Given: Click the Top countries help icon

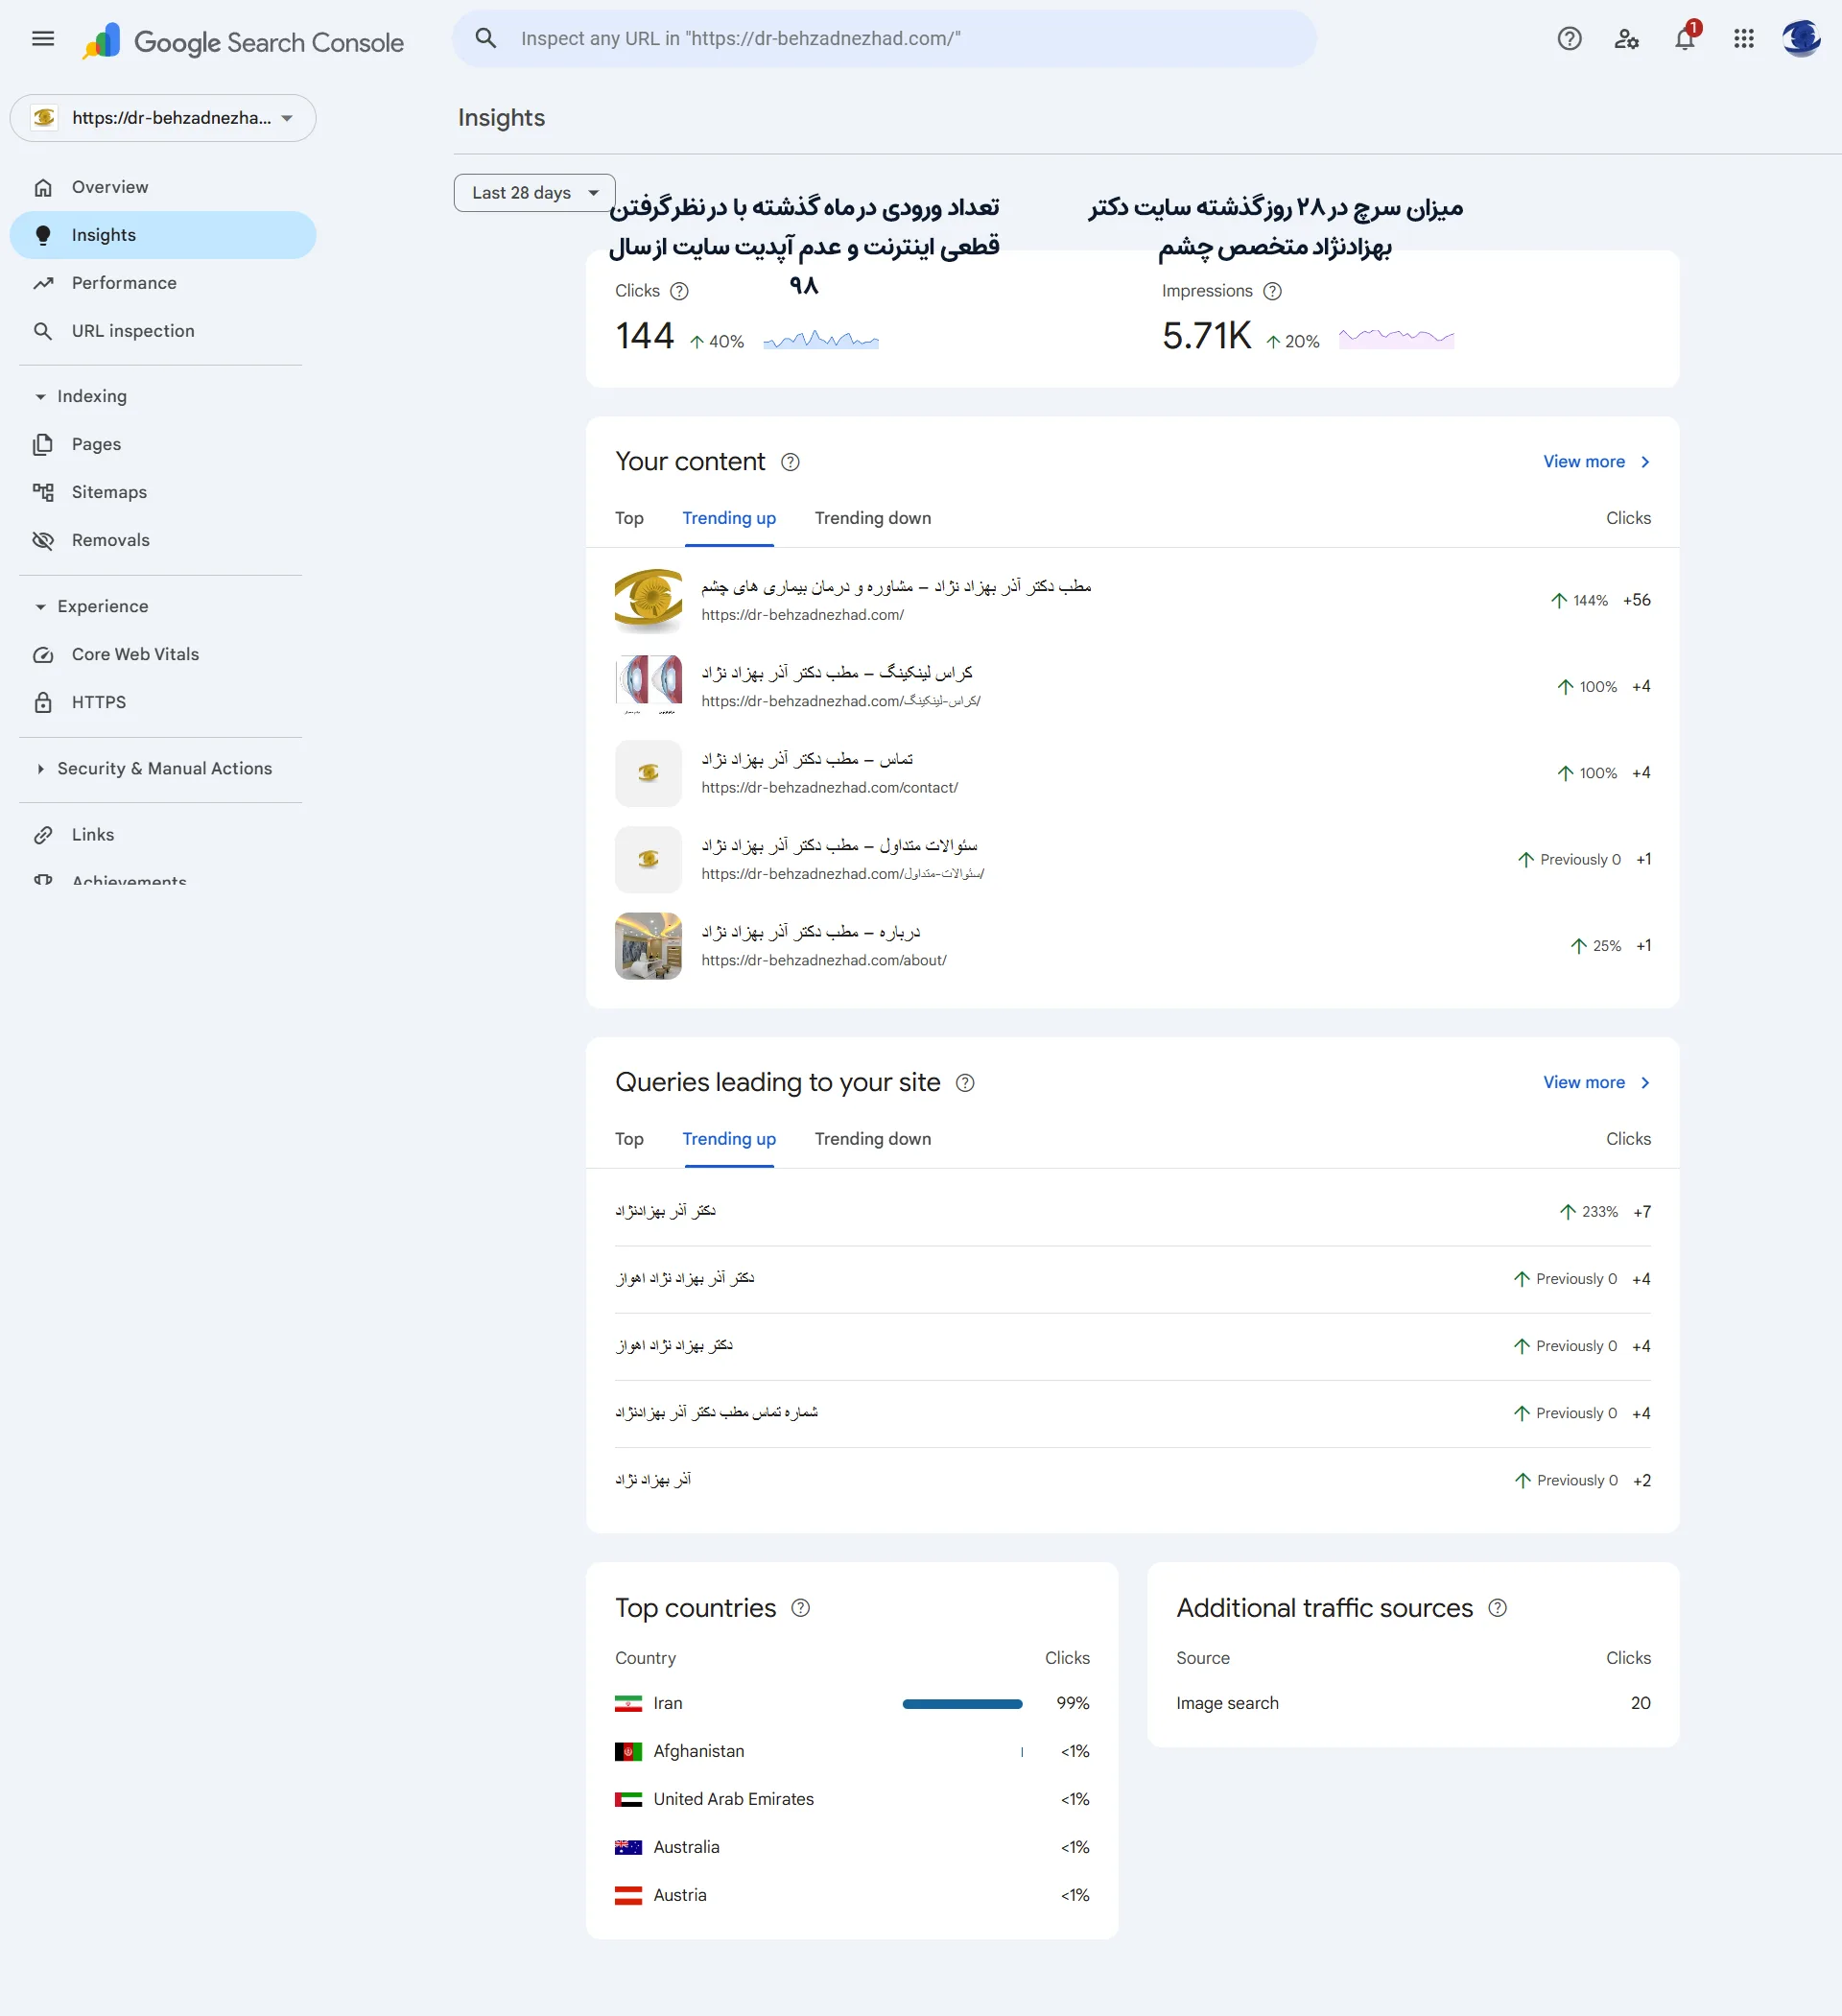Looking at the screenshot, I should 800,1608.
